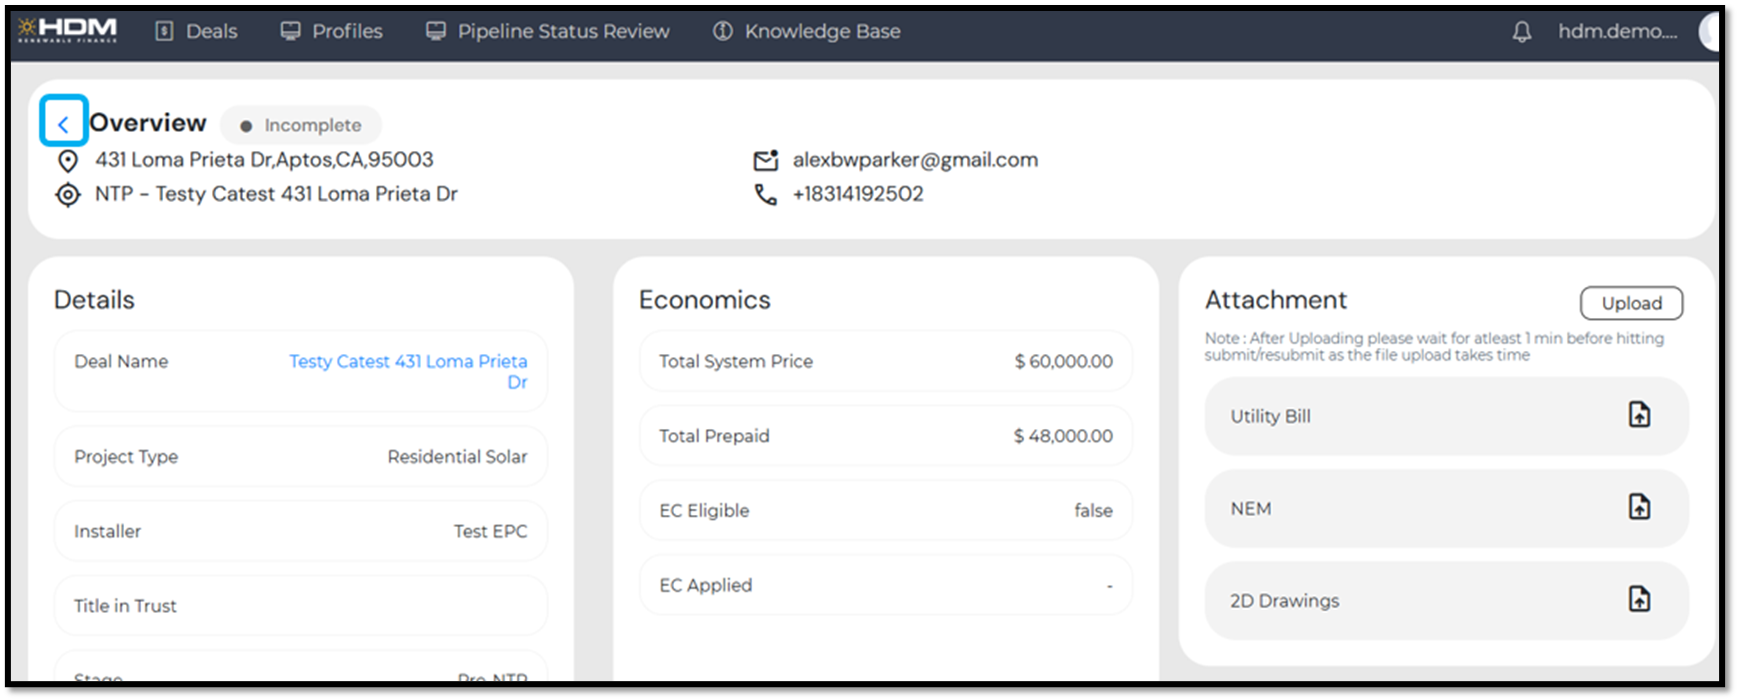This screenshot has width=1738, height=700.
Task: Select the Residential Solar value
Action: pos(457,456)
